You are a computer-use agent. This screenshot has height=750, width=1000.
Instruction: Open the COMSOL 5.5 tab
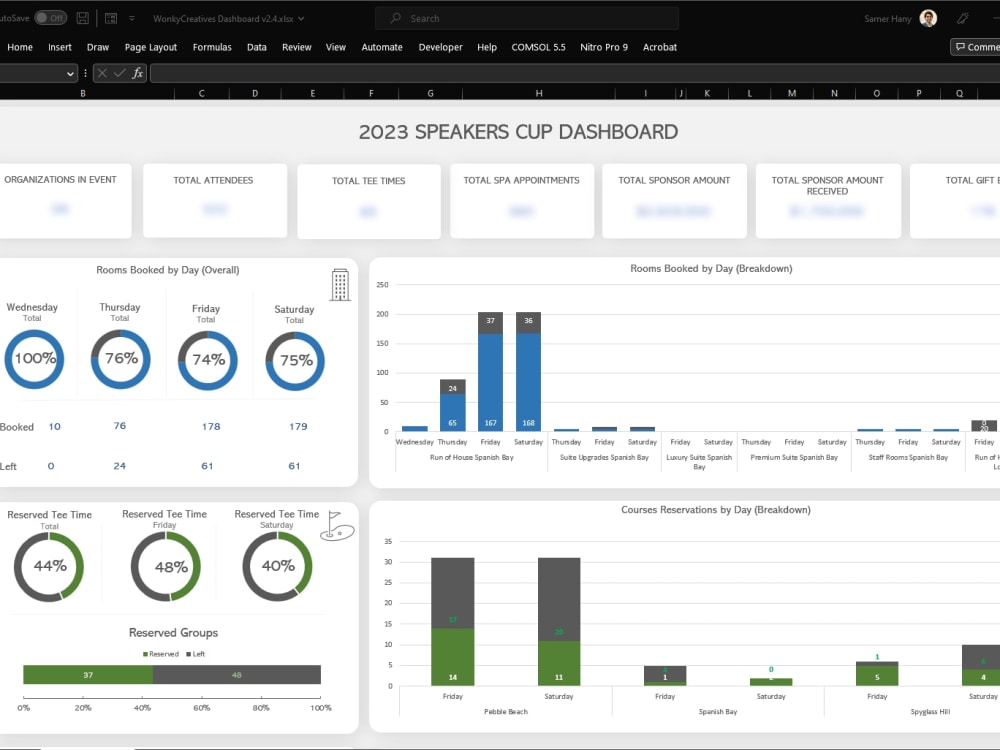click(538, 47)
